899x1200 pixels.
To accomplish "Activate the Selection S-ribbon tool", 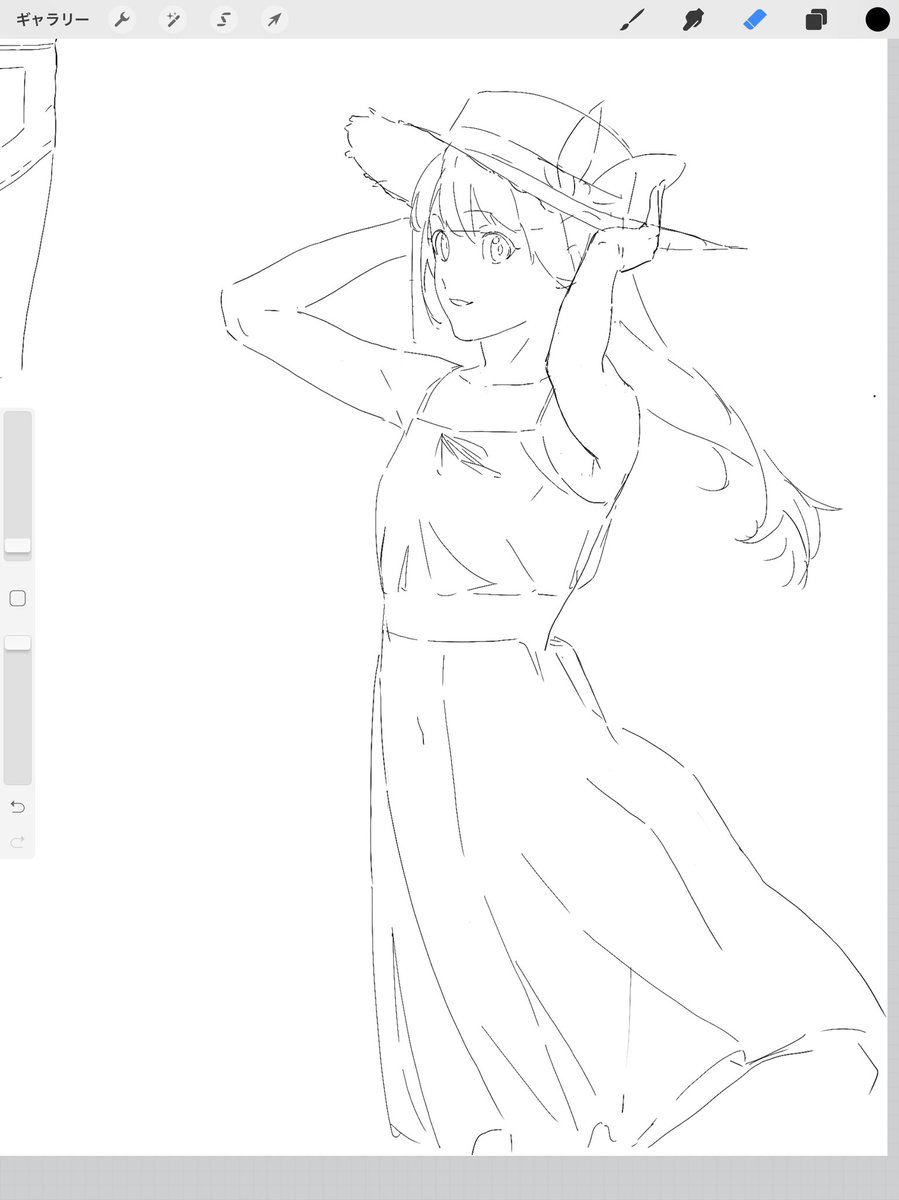I will pos(224,20).
